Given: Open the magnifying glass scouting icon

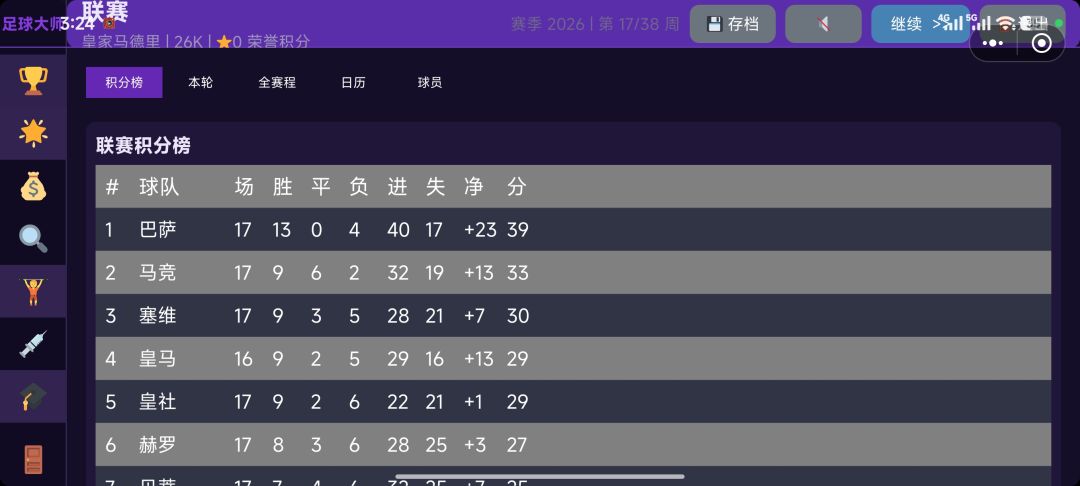Looking at the screenshot, I should coord(33,238).
